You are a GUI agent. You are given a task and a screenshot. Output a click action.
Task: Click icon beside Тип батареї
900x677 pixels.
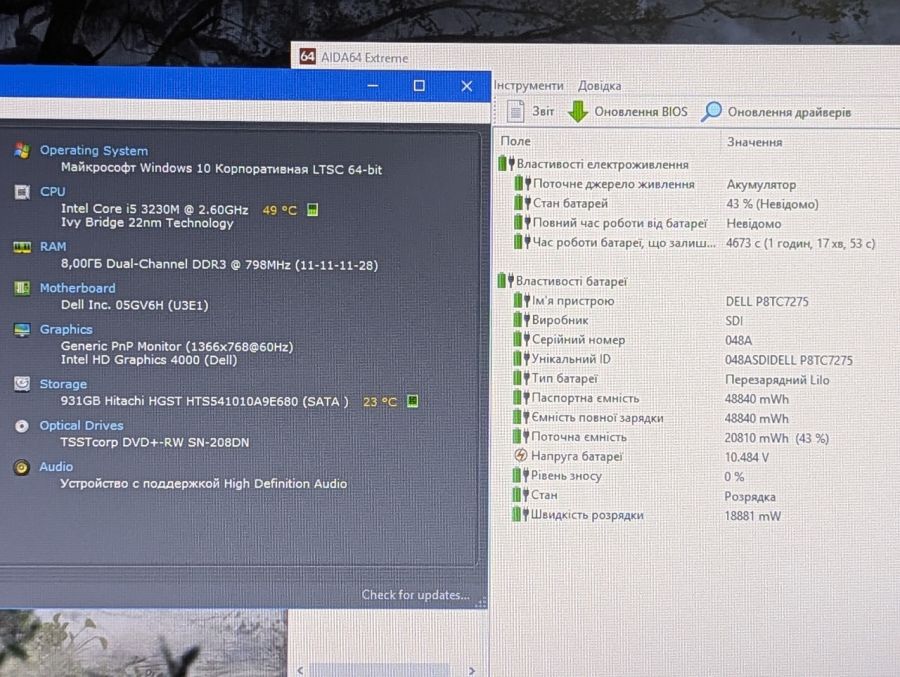click(x=522, y=378)
